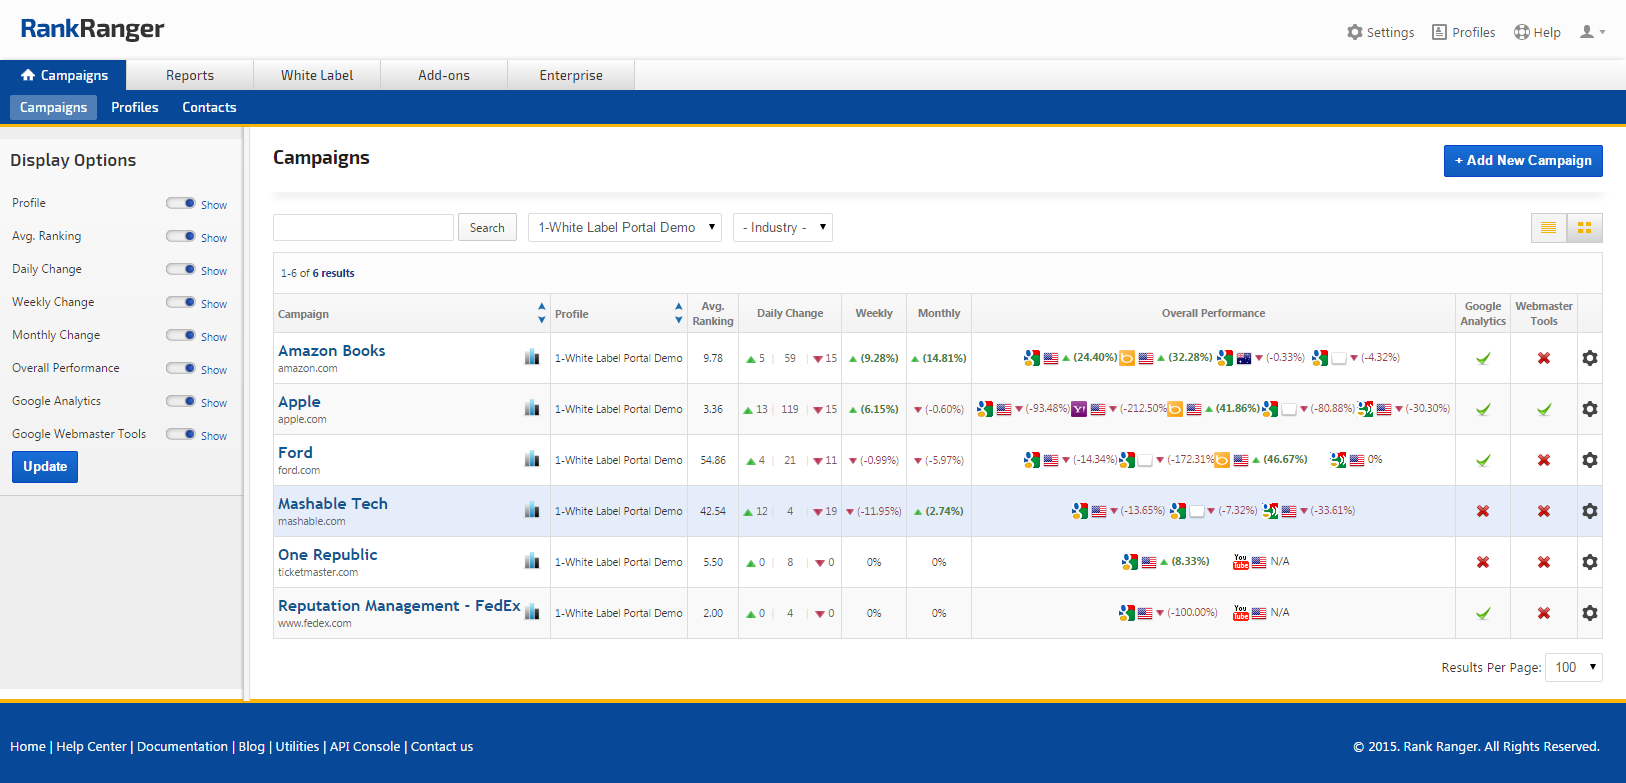Click the Add New Campaign button
This screenshot has height=783, width=1626.
point(1522,161)
